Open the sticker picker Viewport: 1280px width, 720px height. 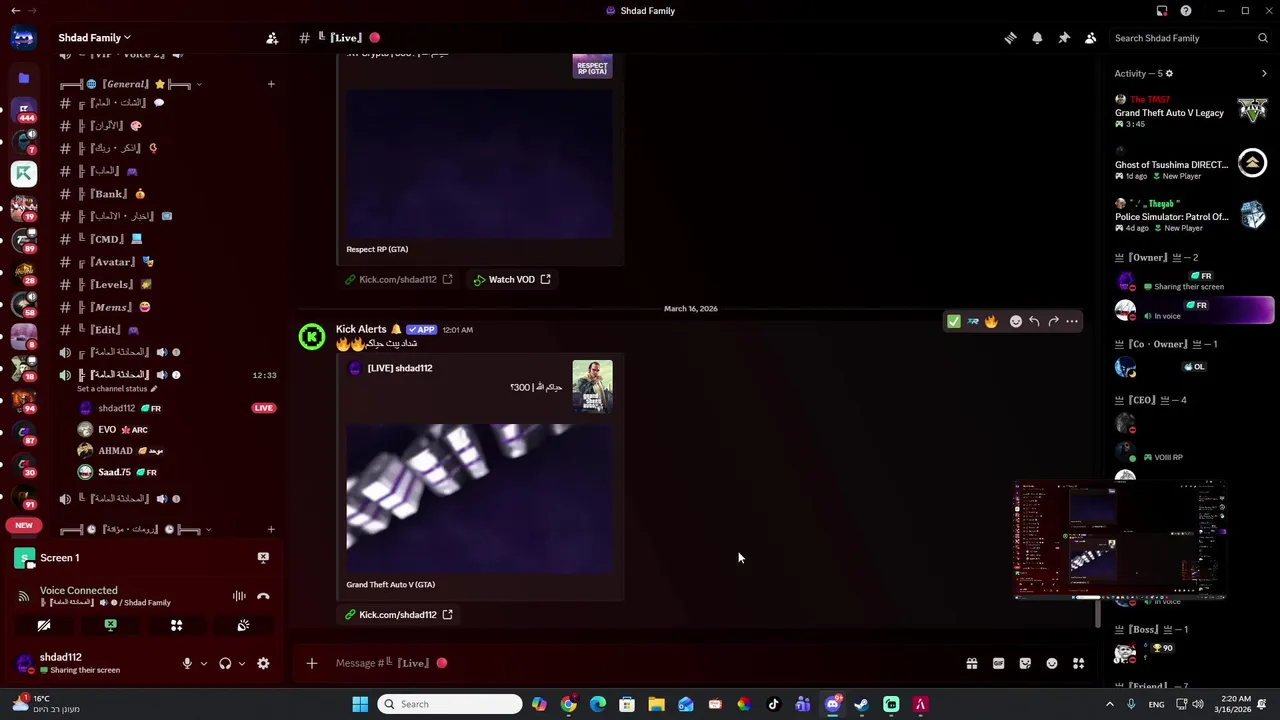point(1025,663)
